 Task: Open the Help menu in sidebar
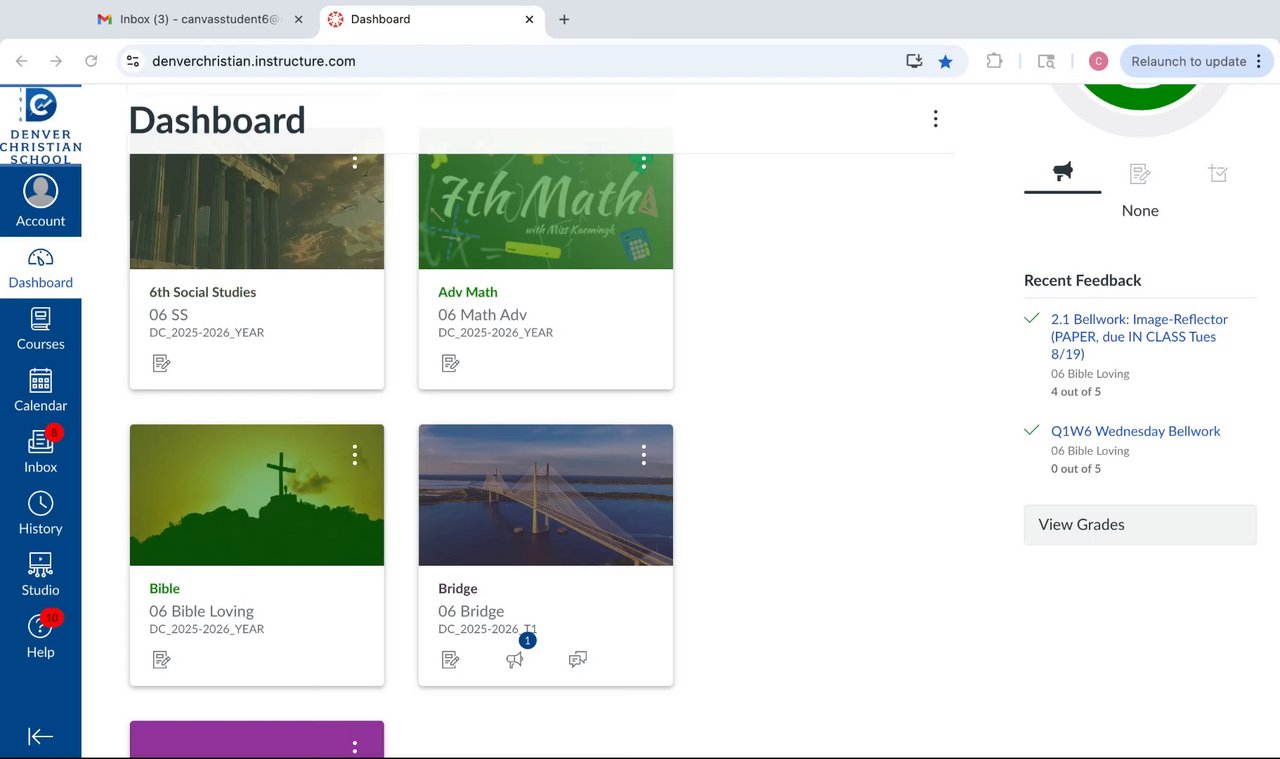point(40,637)
